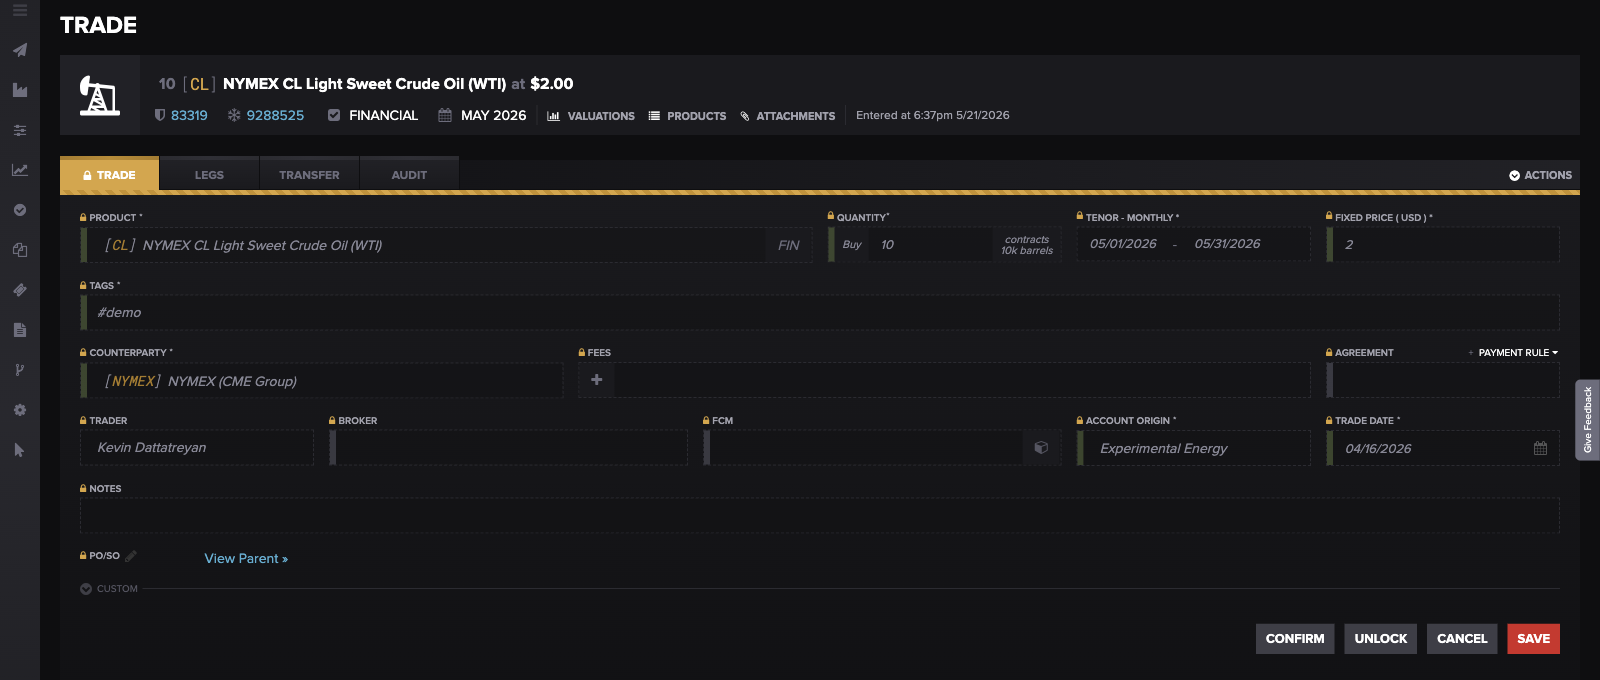This screenshot has width=1600, height=680.
Task: Switch to the TRADE tab
Action: click(x=109, y=174)
